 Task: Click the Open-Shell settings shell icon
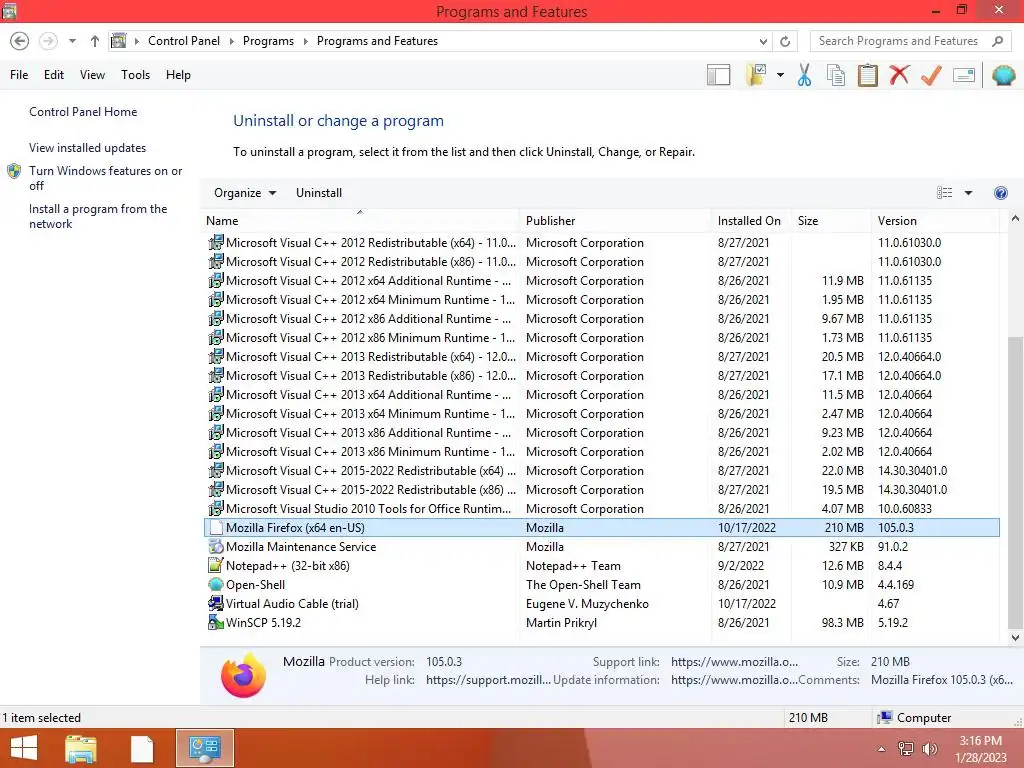[x=1003, y=75]
